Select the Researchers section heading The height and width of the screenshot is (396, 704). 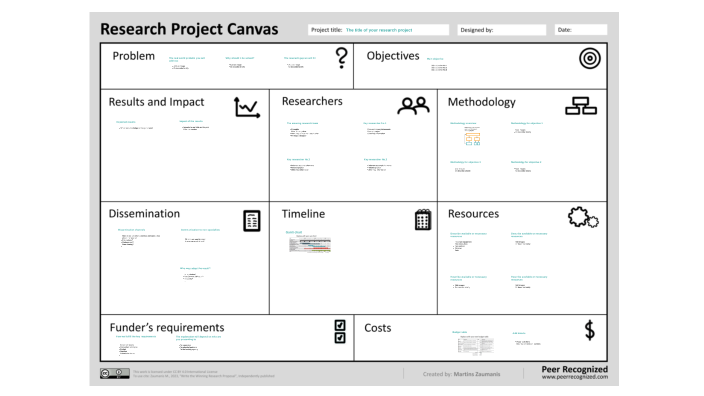pyautogui.click(x=312, y=101)
